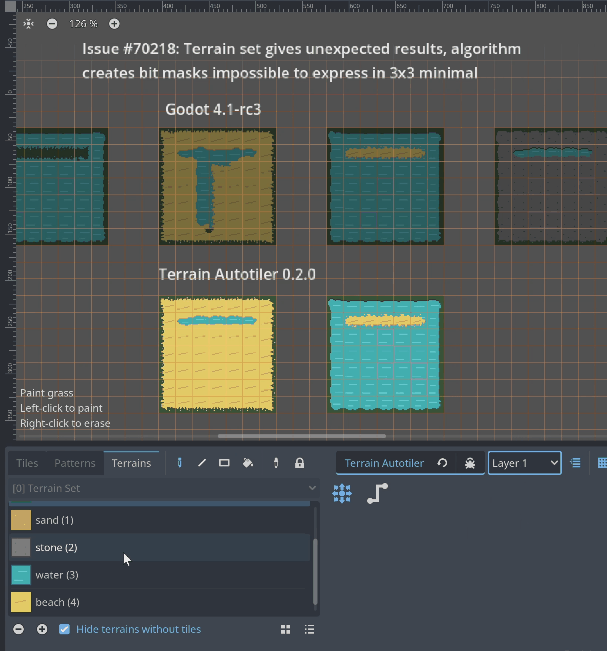Select the stone (2) terrain
Image resolution: width=607 pixels, height=651 pixels.
pyautogui.click(x=159, y=548)
